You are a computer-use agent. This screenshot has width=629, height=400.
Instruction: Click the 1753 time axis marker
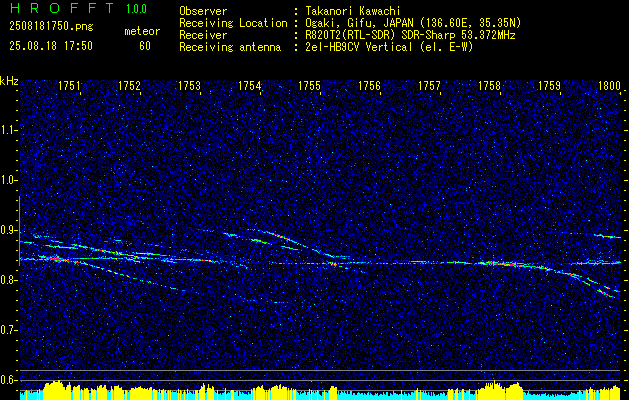[x=189, y=86]
